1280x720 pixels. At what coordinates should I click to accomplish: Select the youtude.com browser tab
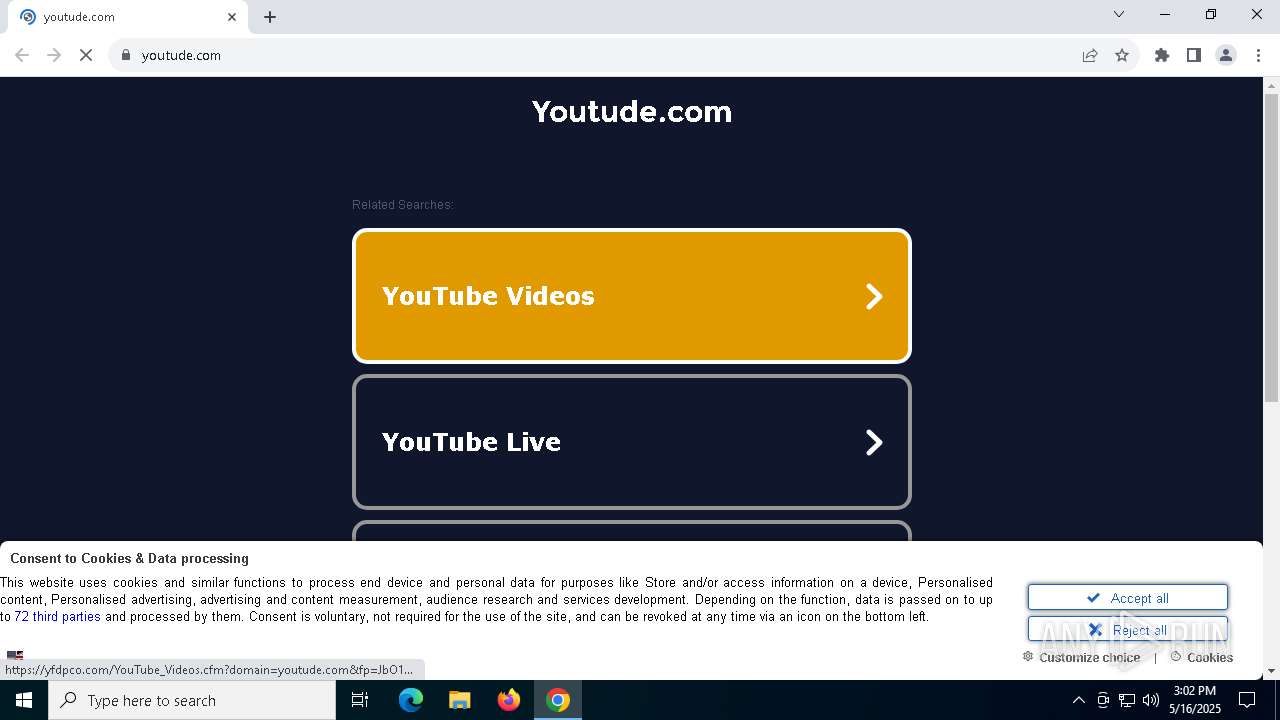coord(128,17)
